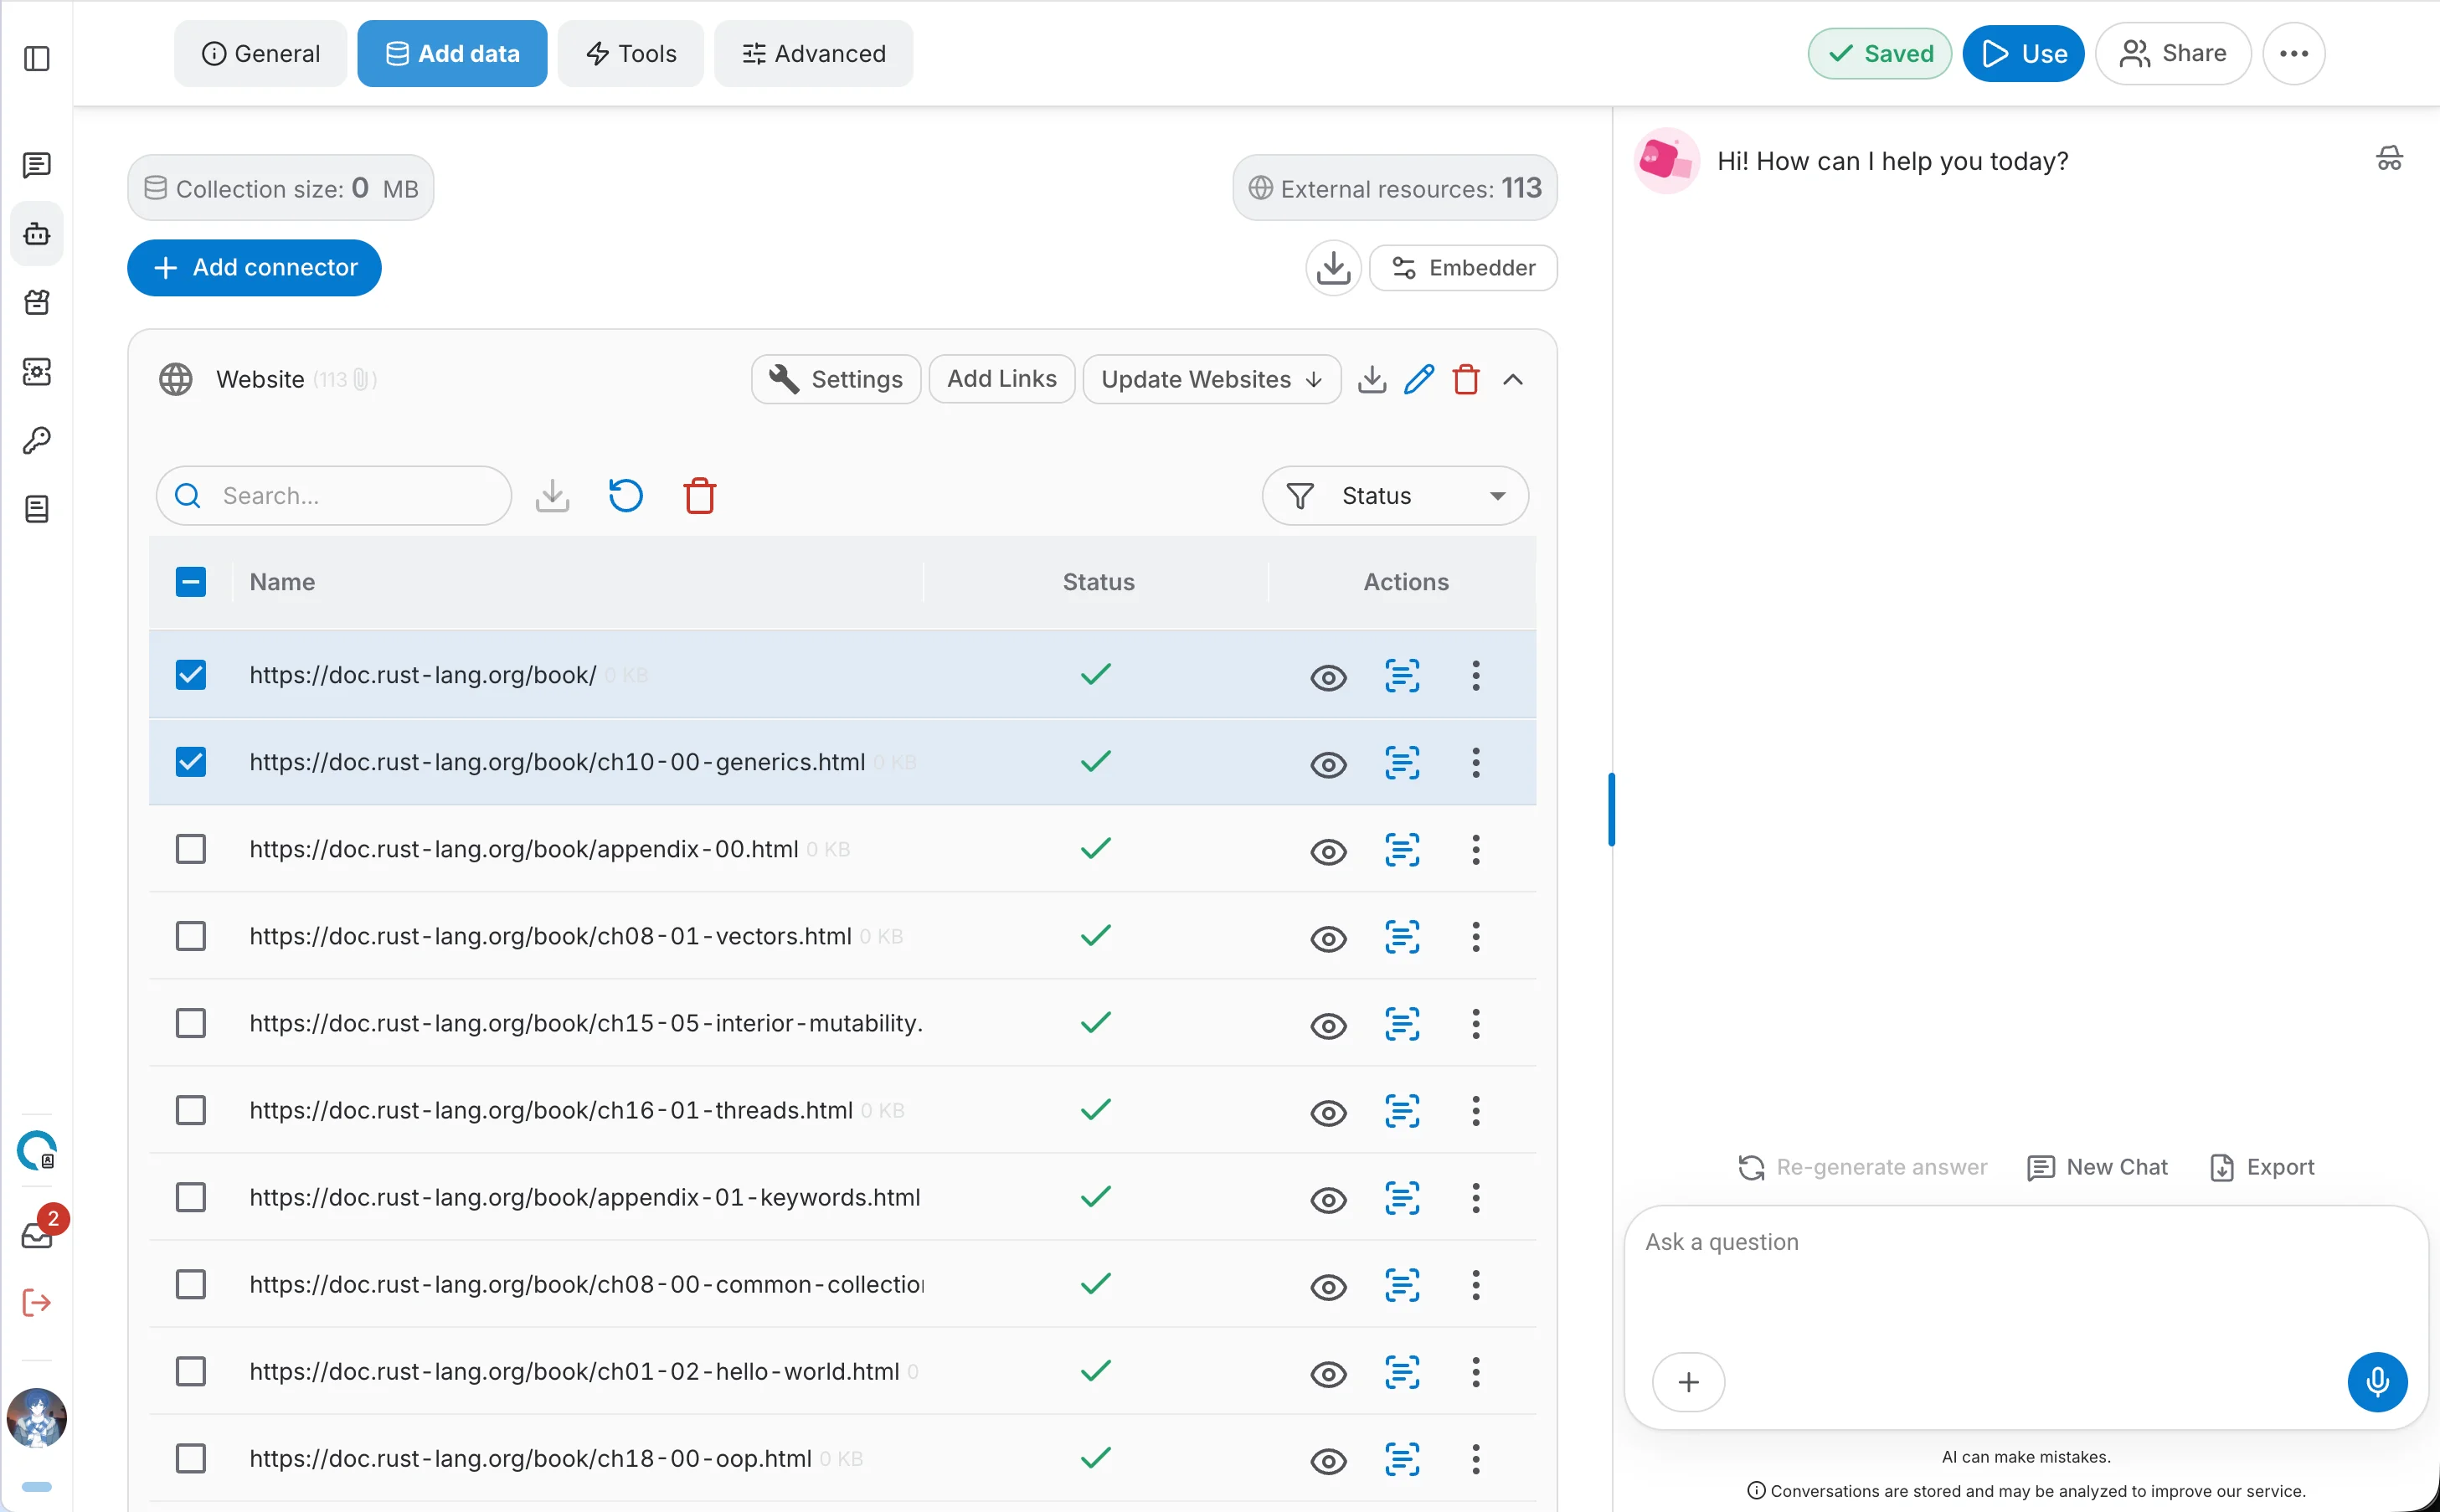Click the red trash icon near search
The width and height of the screenshot is (2440, 1512).
[700, 495]
